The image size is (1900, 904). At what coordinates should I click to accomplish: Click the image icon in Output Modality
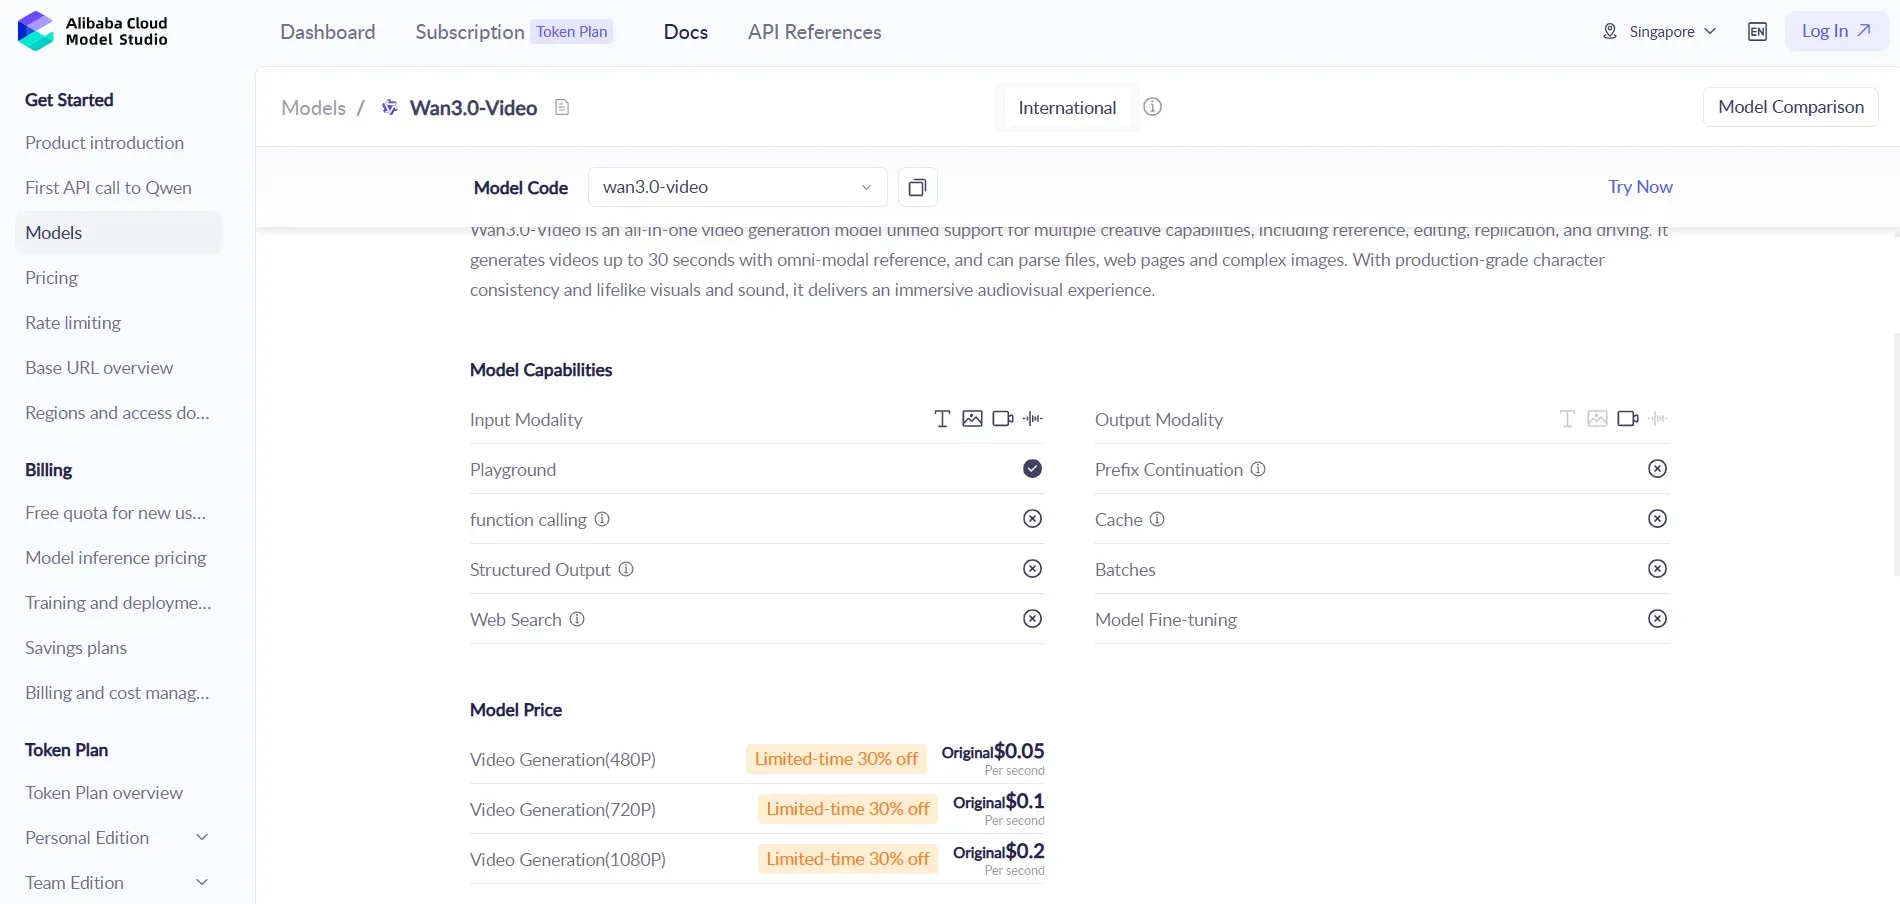point(1597,419)
